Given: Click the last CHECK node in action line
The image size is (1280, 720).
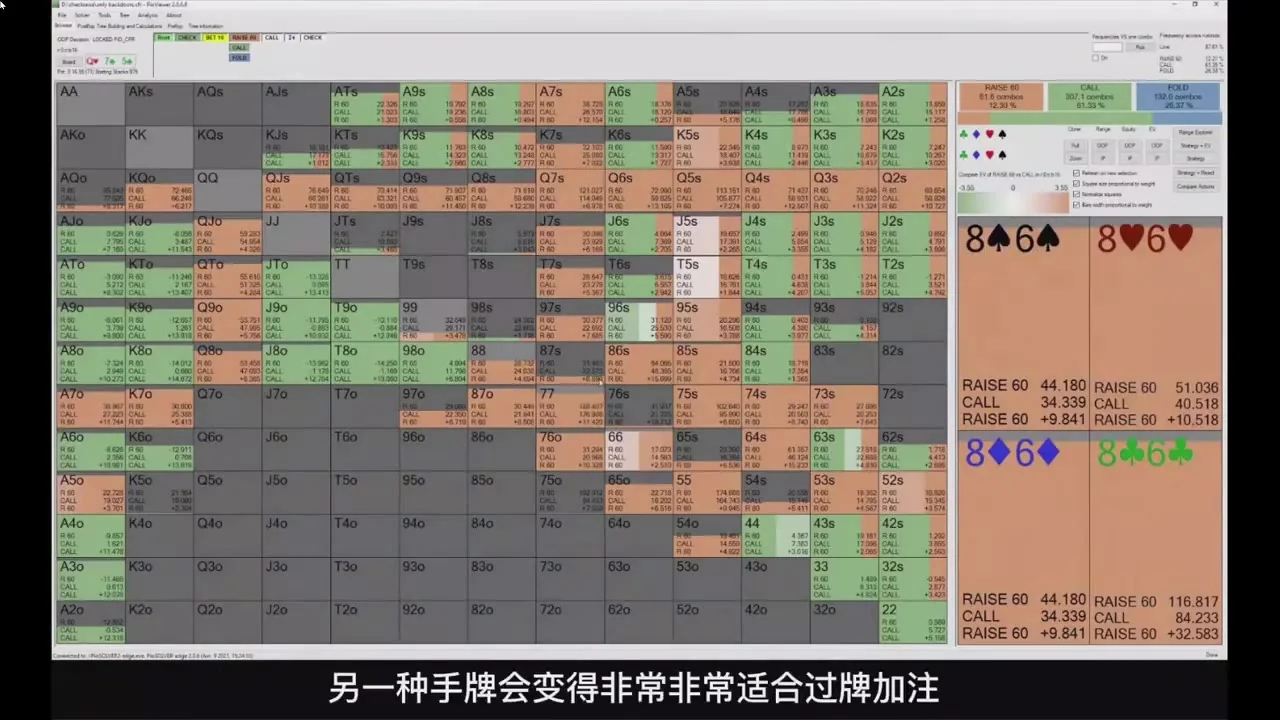Looking at the screenshot, I should click(313, 38).
